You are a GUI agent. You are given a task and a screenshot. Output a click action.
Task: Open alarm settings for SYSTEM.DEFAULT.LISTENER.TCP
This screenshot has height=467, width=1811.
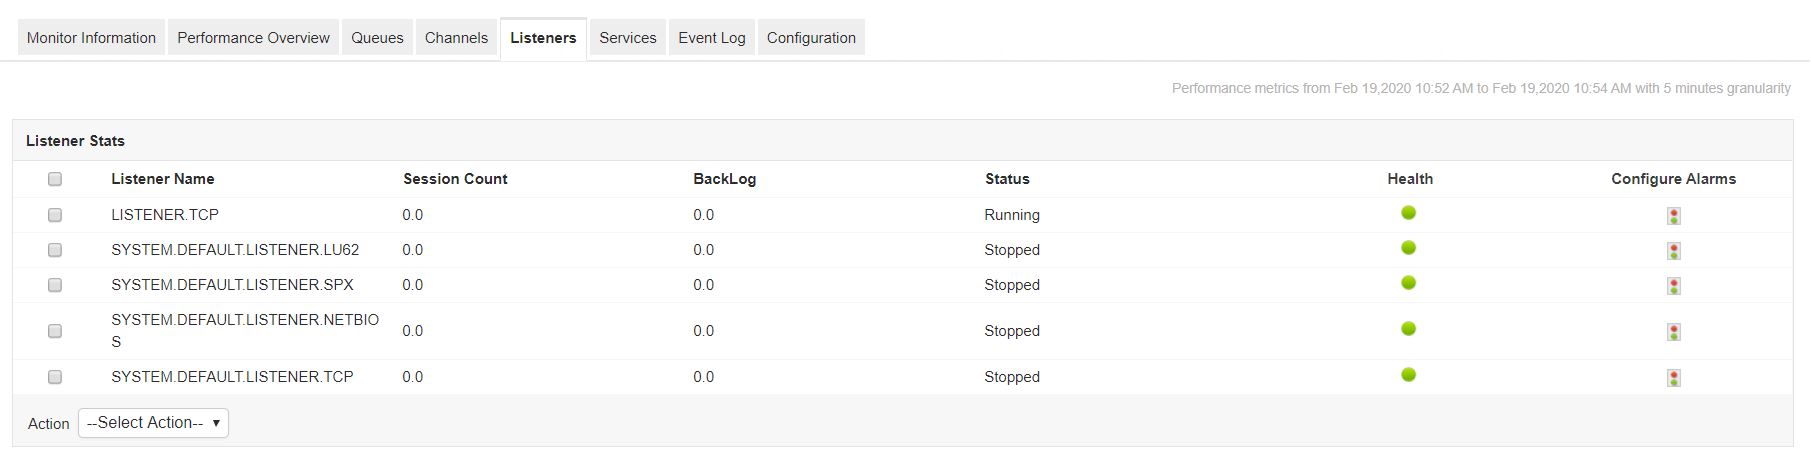click(x=1673, y=378)
